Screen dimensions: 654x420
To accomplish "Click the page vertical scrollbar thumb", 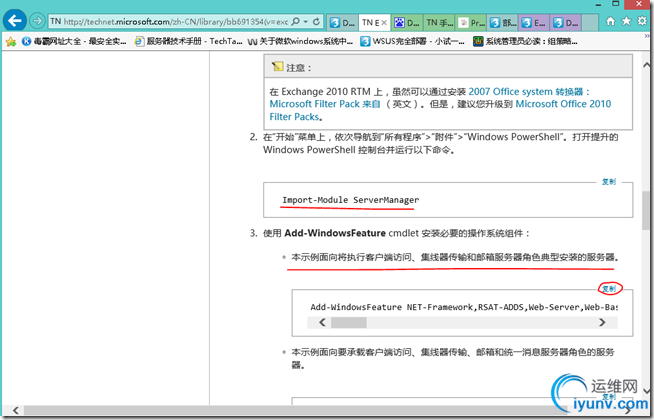I will pos(646,213).
